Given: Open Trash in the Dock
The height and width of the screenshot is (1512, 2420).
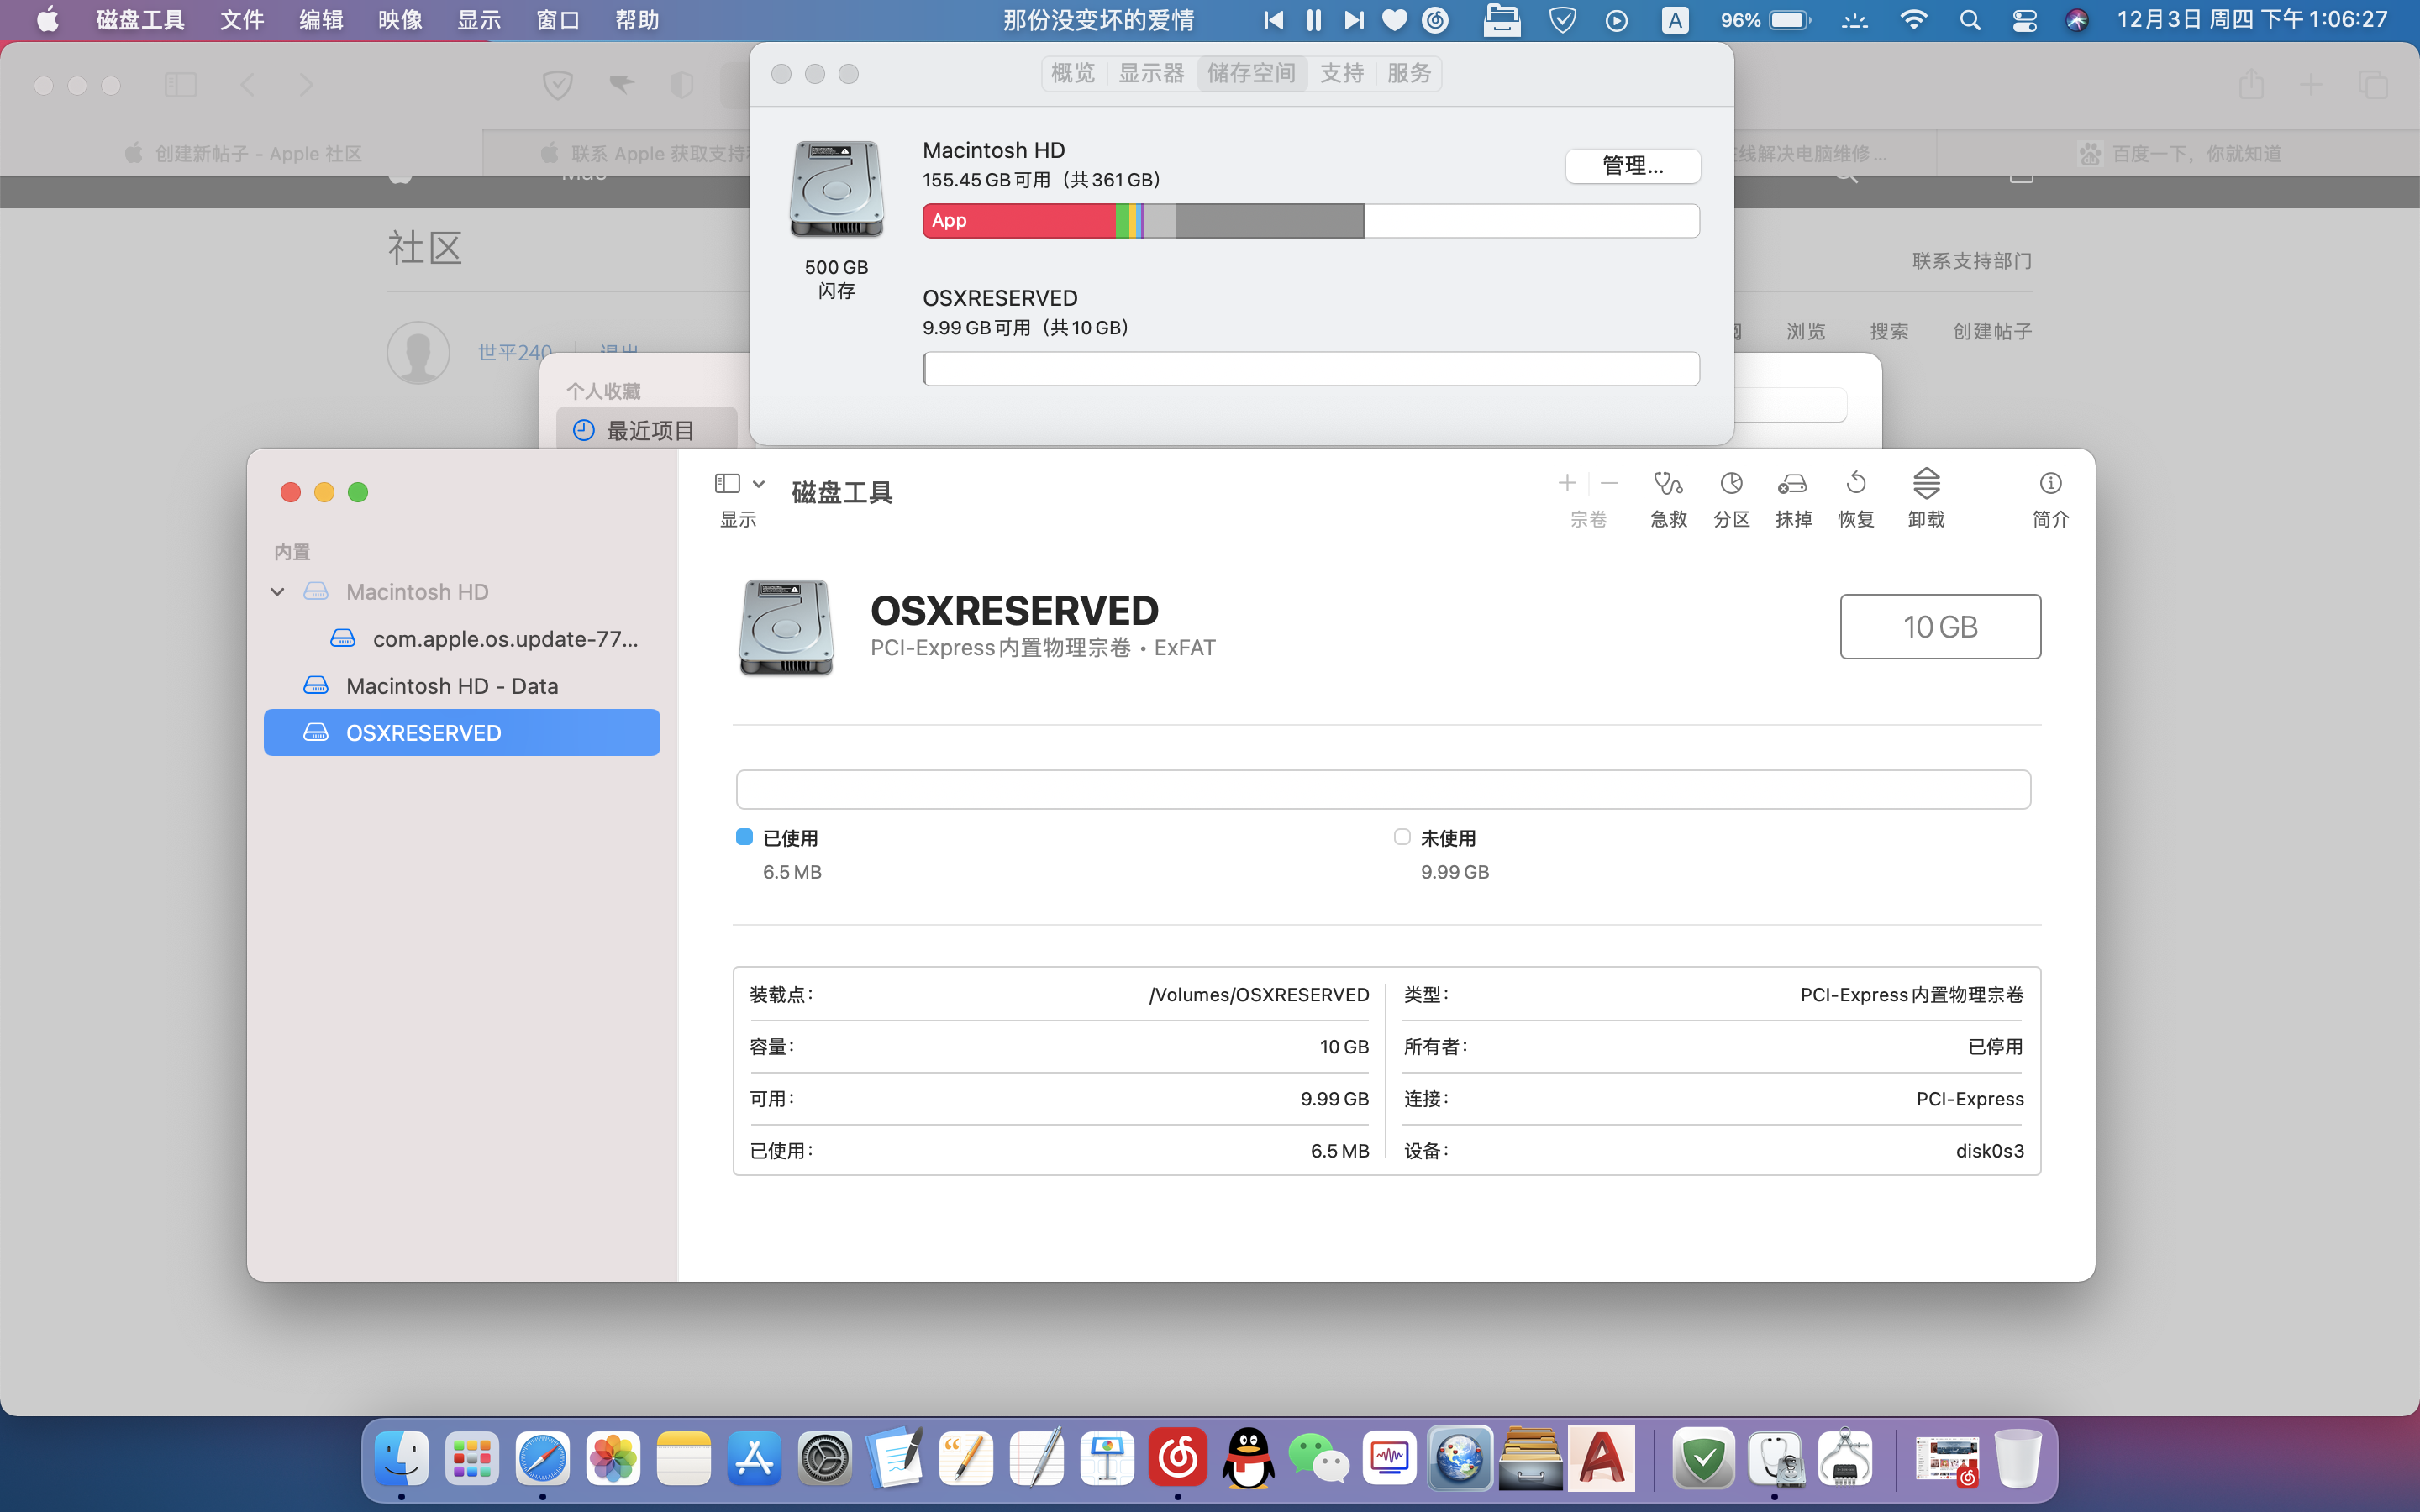Looking at the screenshot, I should coord(2017,1458).
